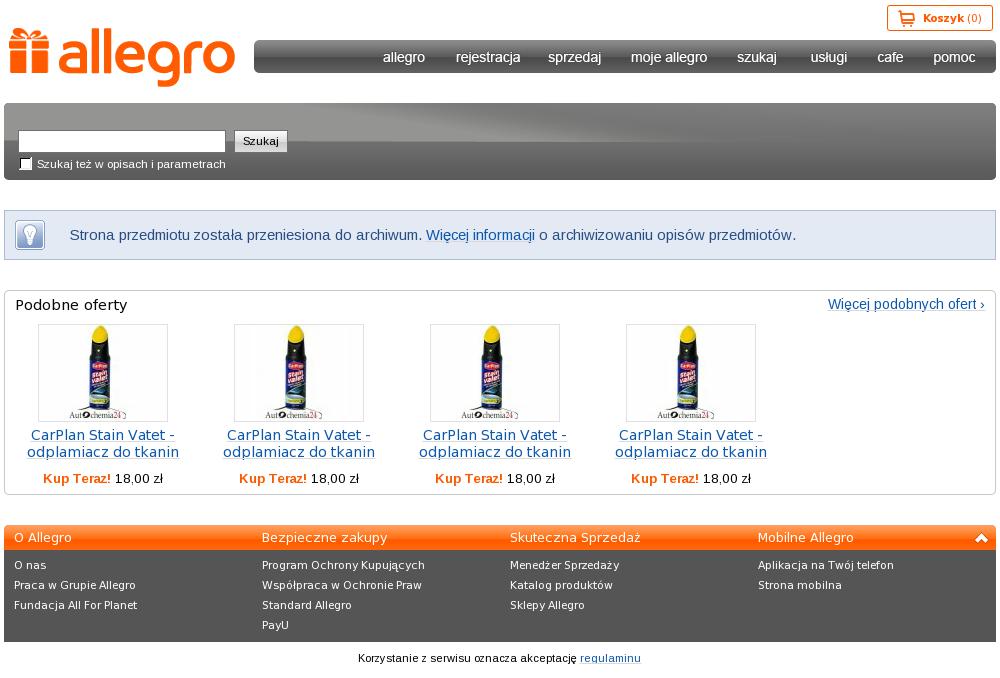The image size is (1000, 678).
Task: Open the O nas footer link
Action: pos(30,565)
